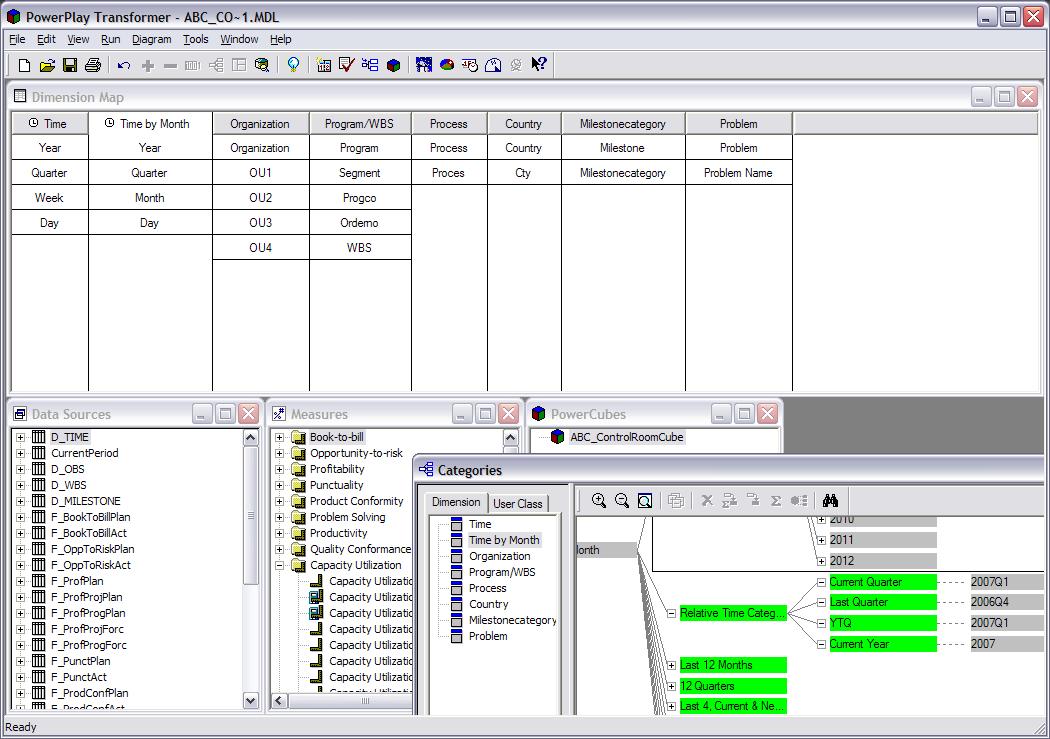Open the Diagram menu

[x=151, y=39]
